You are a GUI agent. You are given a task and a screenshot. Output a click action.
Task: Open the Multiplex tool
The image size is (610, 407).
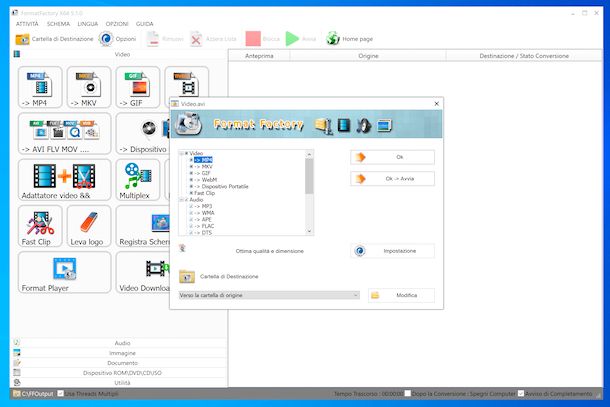click(138, 180)
